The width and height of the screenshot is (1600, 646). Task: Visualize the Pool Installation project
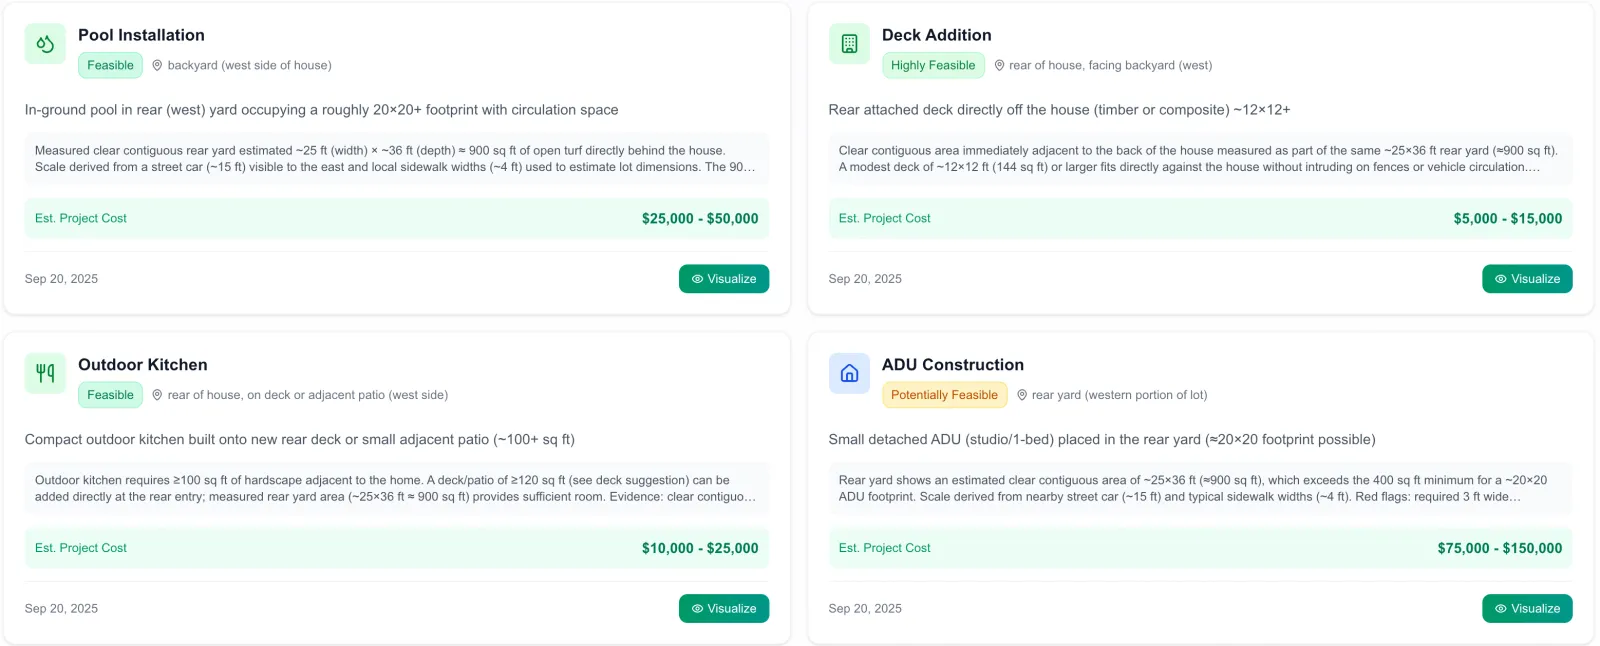[x=724, y=279]
